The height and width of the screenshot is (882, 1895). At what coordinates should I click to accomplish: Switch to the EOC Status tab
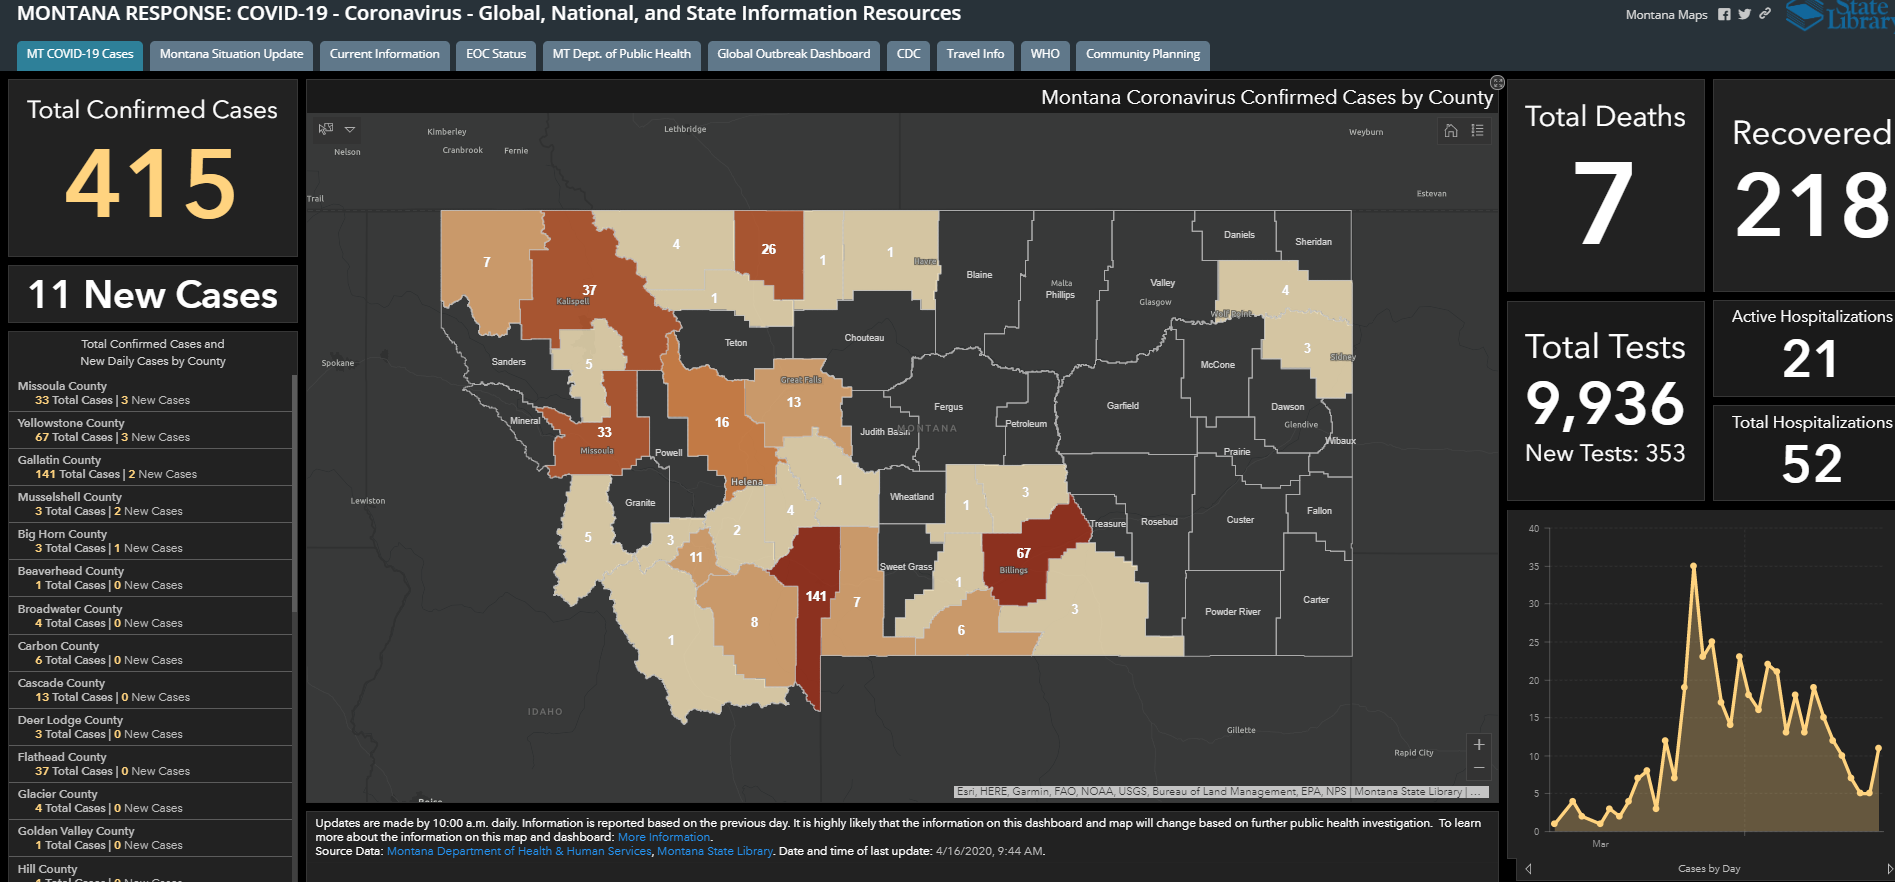[496, 54]
